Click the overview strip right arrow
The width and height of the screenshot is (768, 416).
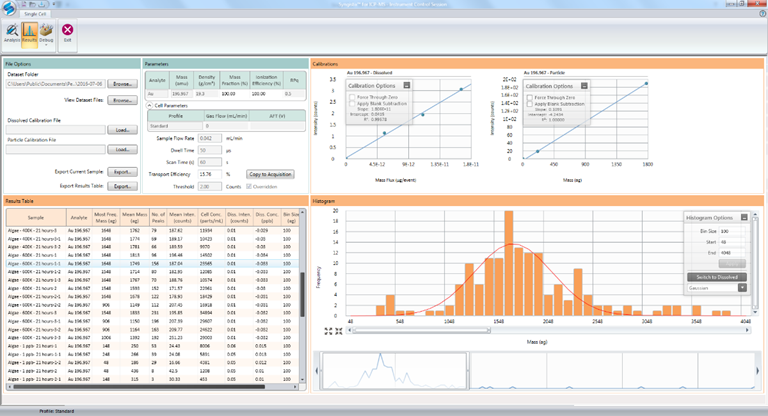point(758,371)
